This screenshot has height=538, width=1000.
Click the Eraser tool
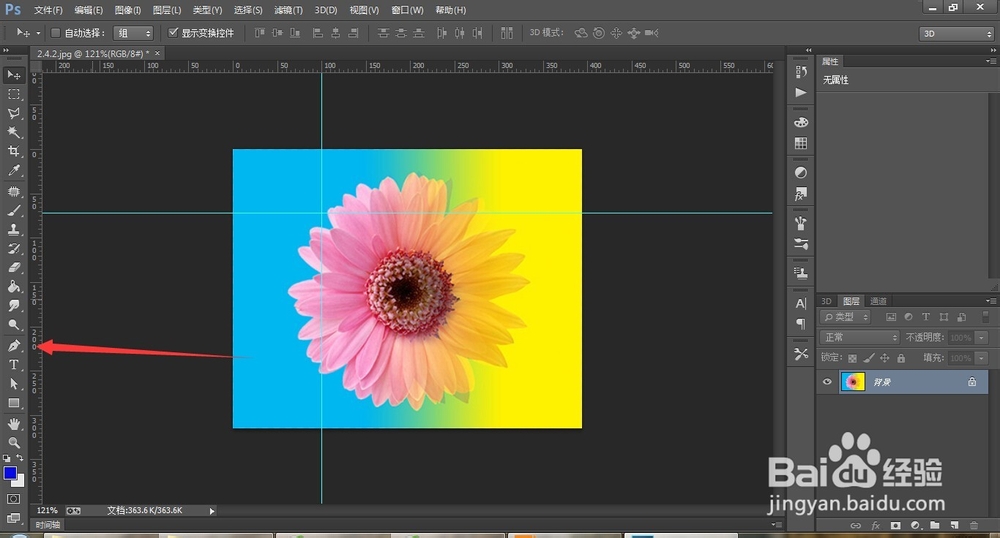[x=14, y=268]
